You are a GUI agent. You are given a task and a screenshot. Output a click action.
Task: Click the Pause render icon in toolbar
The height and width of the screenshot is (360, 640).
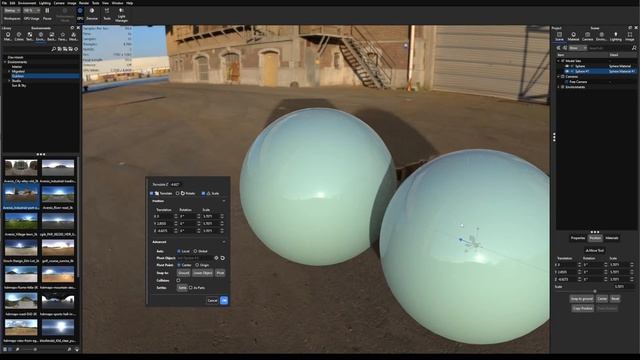[x=47, y=12]
